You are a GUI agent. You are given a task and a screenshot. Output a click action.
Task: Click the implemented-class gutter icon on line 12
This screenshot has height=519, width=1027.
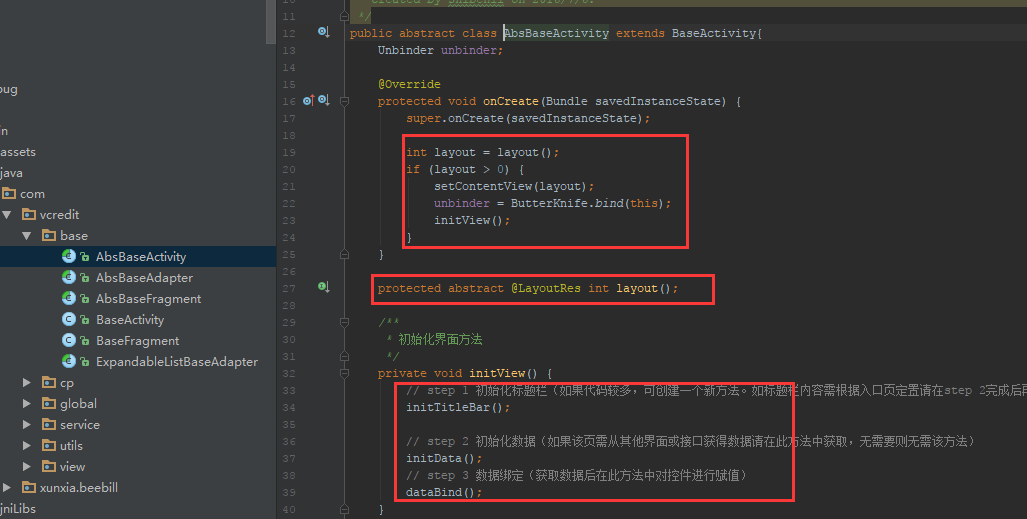323,32
